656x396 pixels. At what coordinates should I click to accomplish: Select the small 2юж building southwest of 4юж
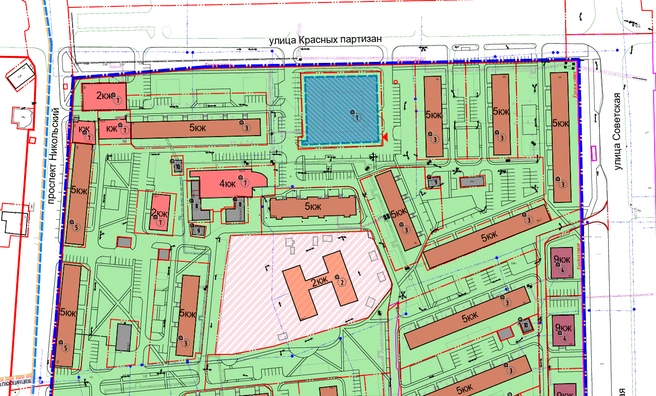click(x=160, y=212)
